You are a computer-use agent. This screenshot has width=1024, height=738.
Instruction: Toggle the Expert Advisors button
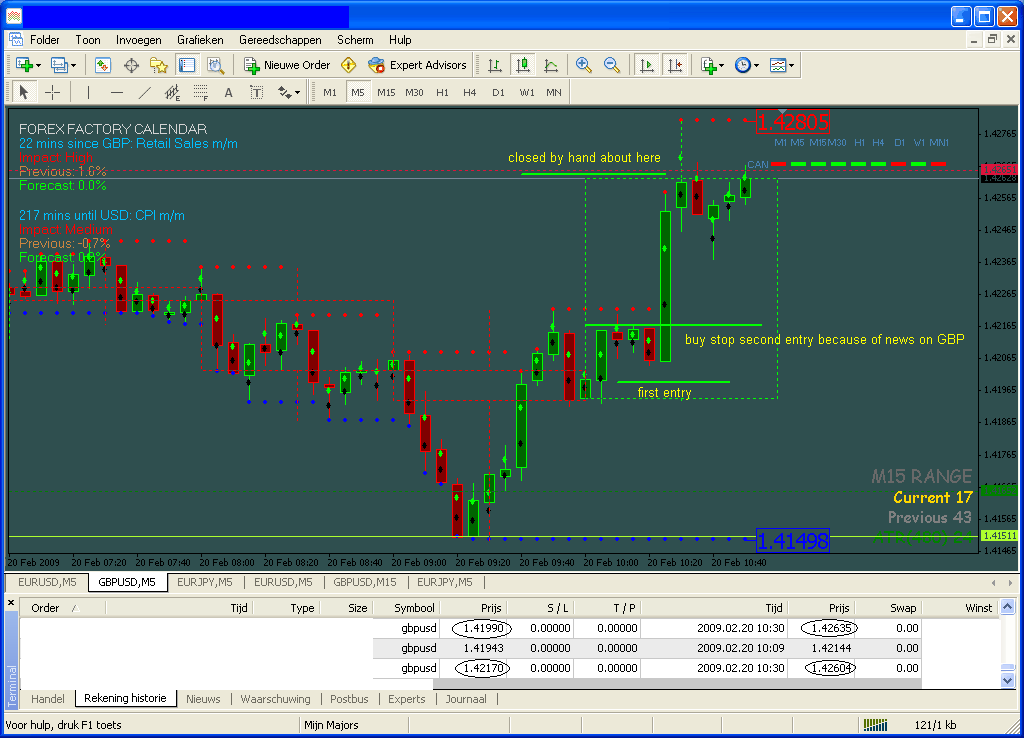click(417, 65)
